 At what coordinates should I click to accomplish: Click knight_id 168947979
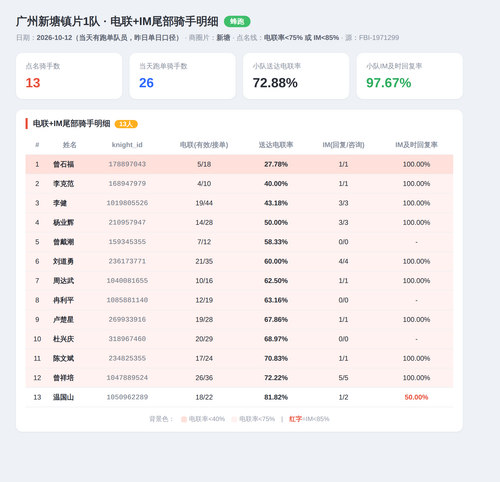click(x=127, y=183)
